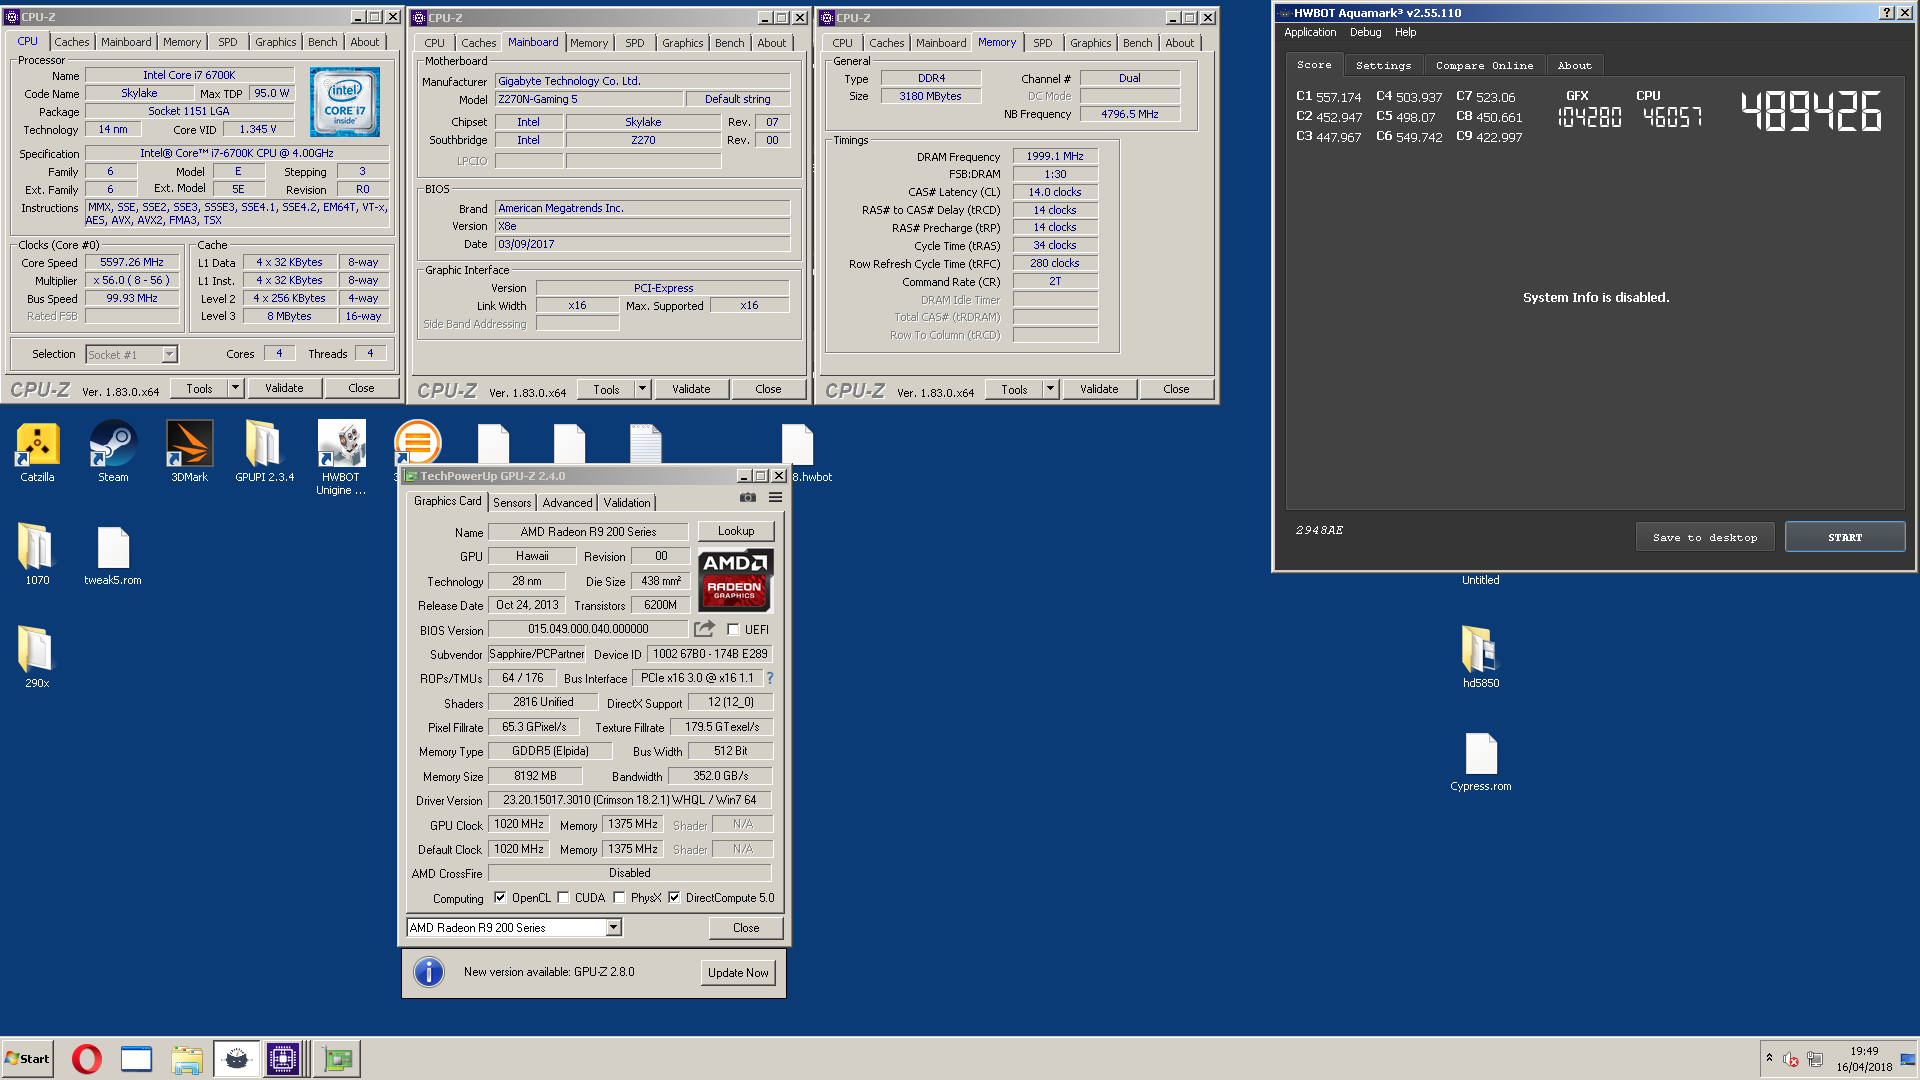This screenshot has height=1080, width=1920.
Task: Toggle the OpenCL checkbox
Action: [500, 898]
